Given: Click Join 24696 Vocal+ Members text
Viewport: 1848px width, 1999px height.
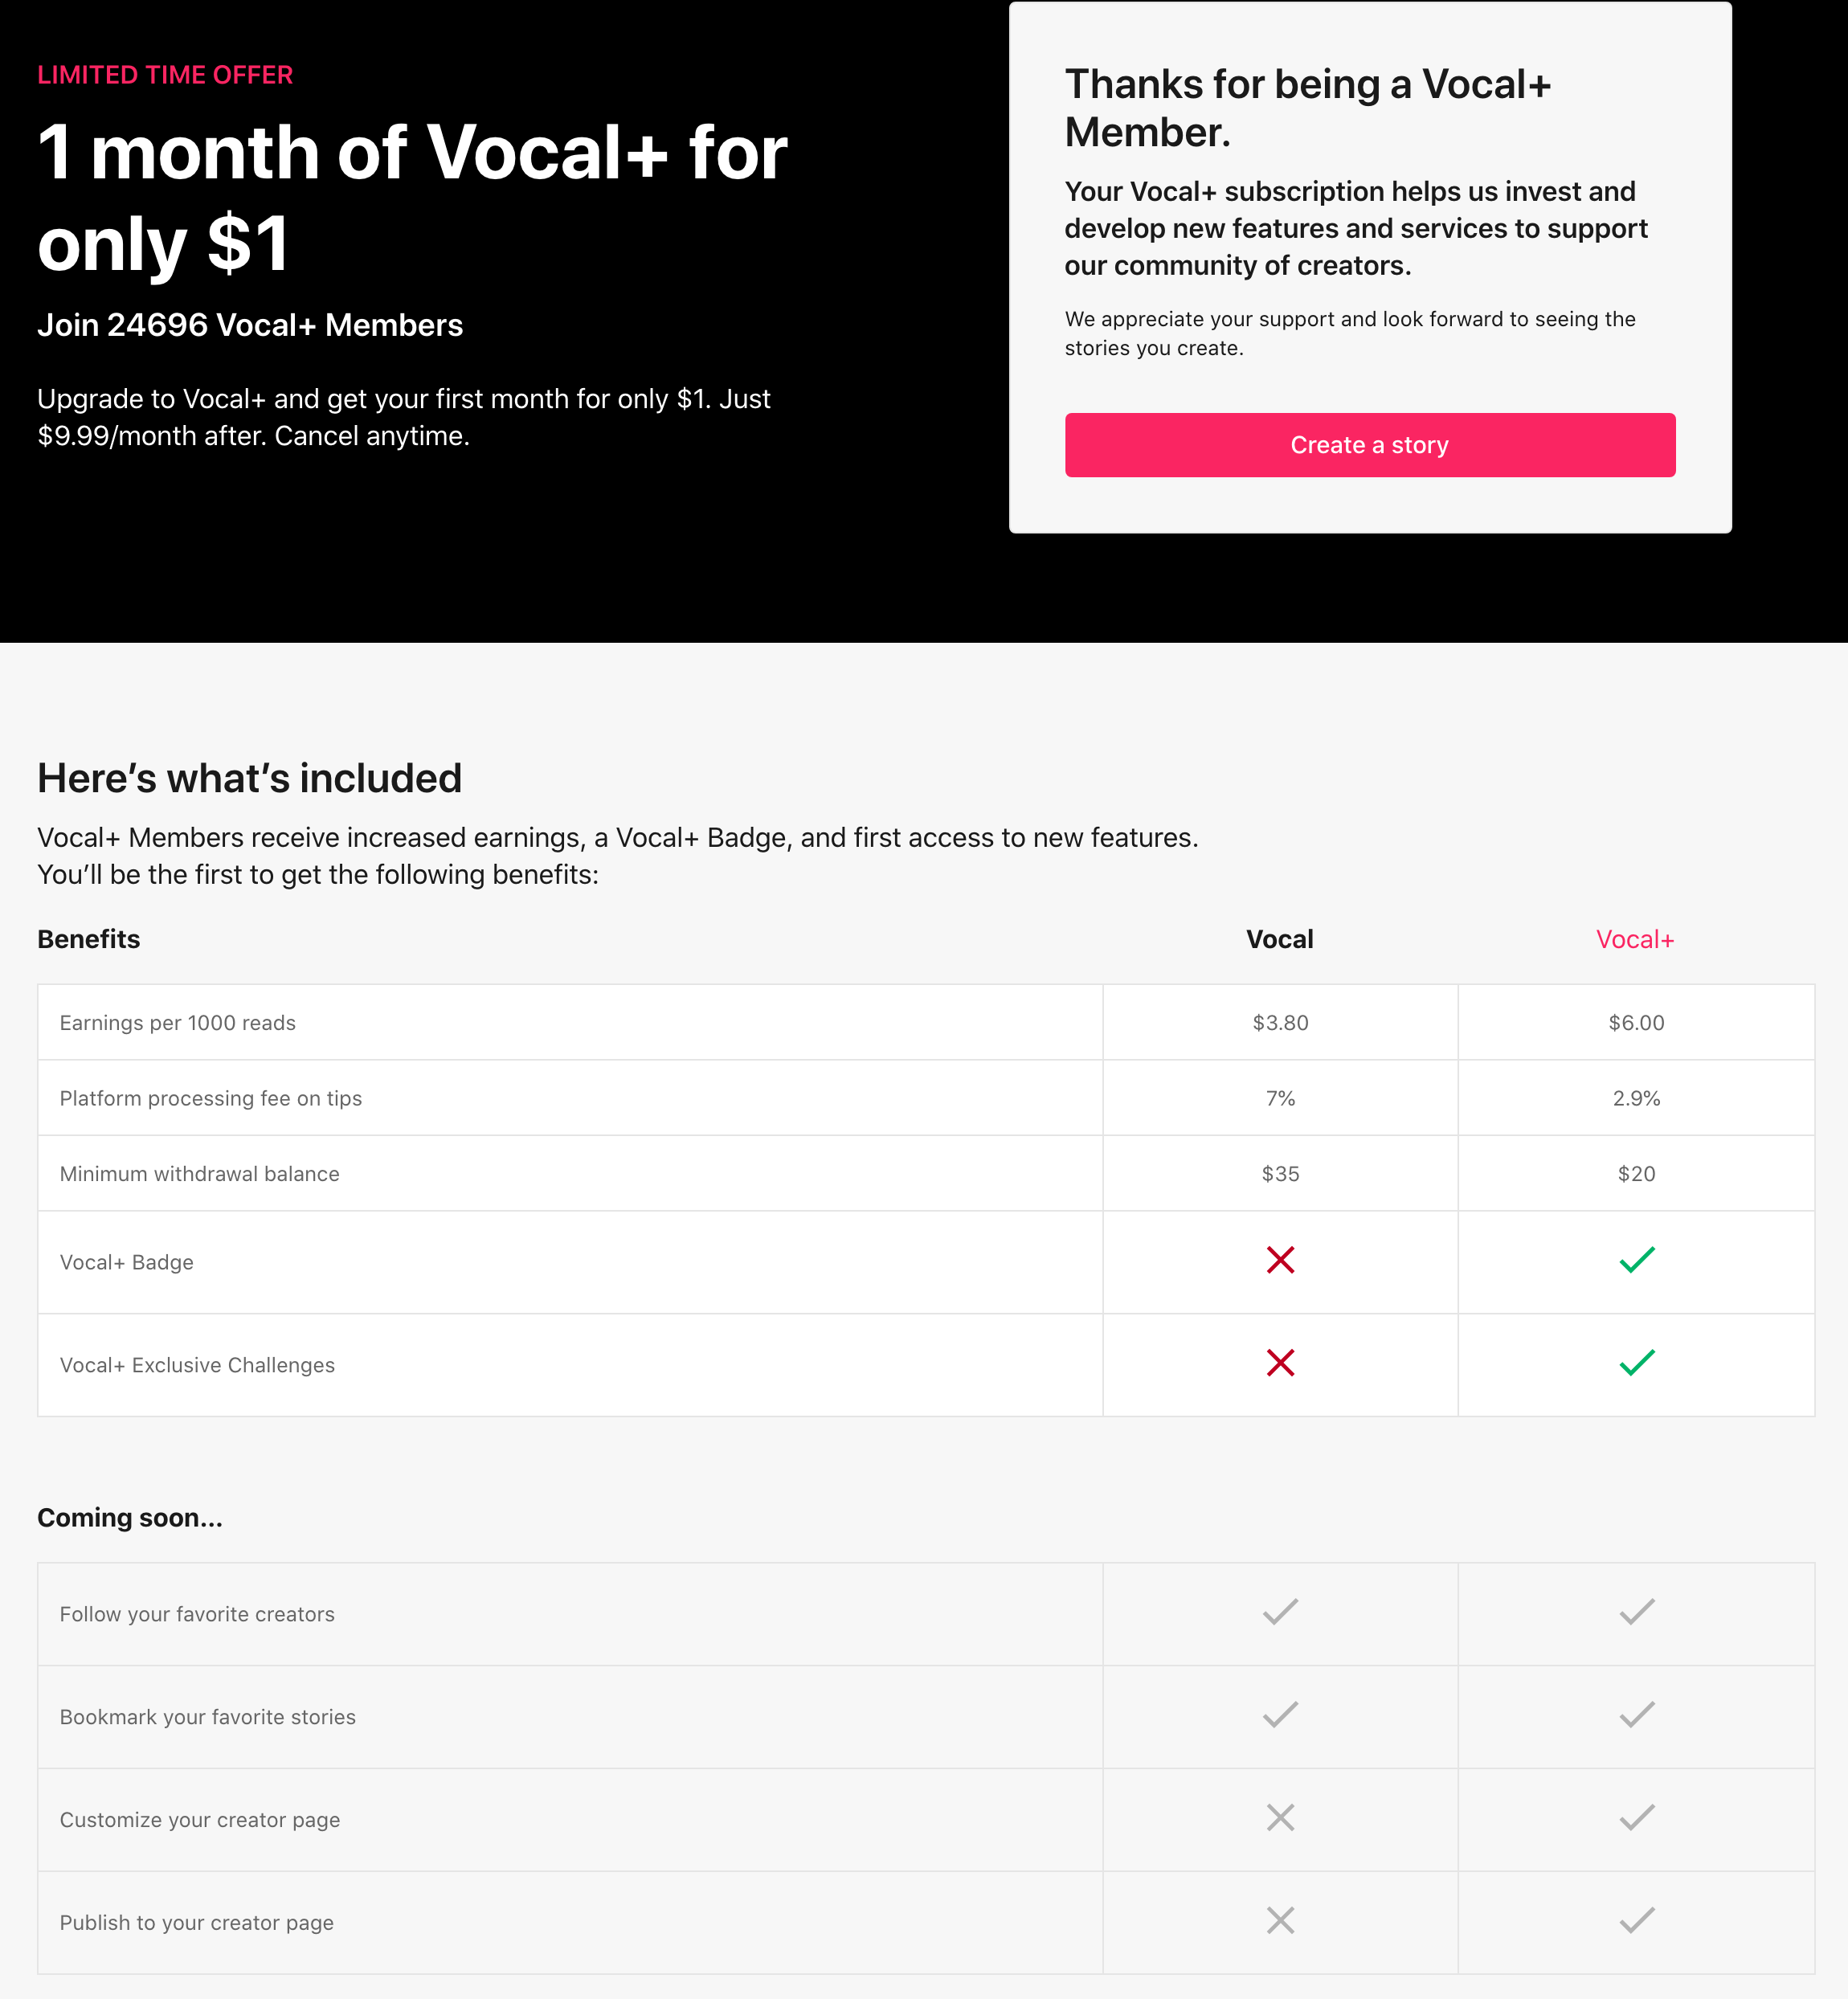Looking at the screenshot, I should (x=250, y=325).
